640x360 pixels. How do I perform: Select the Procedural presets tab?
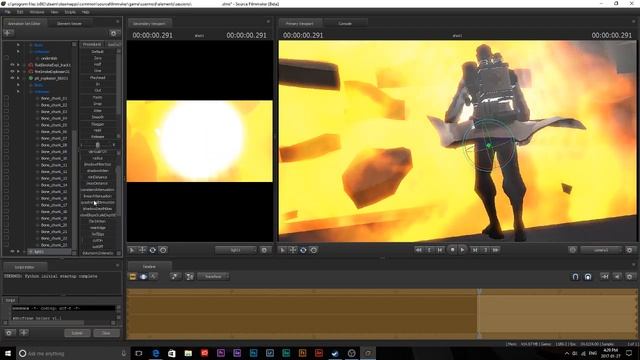pyautogui.click(x=92, y=44)
